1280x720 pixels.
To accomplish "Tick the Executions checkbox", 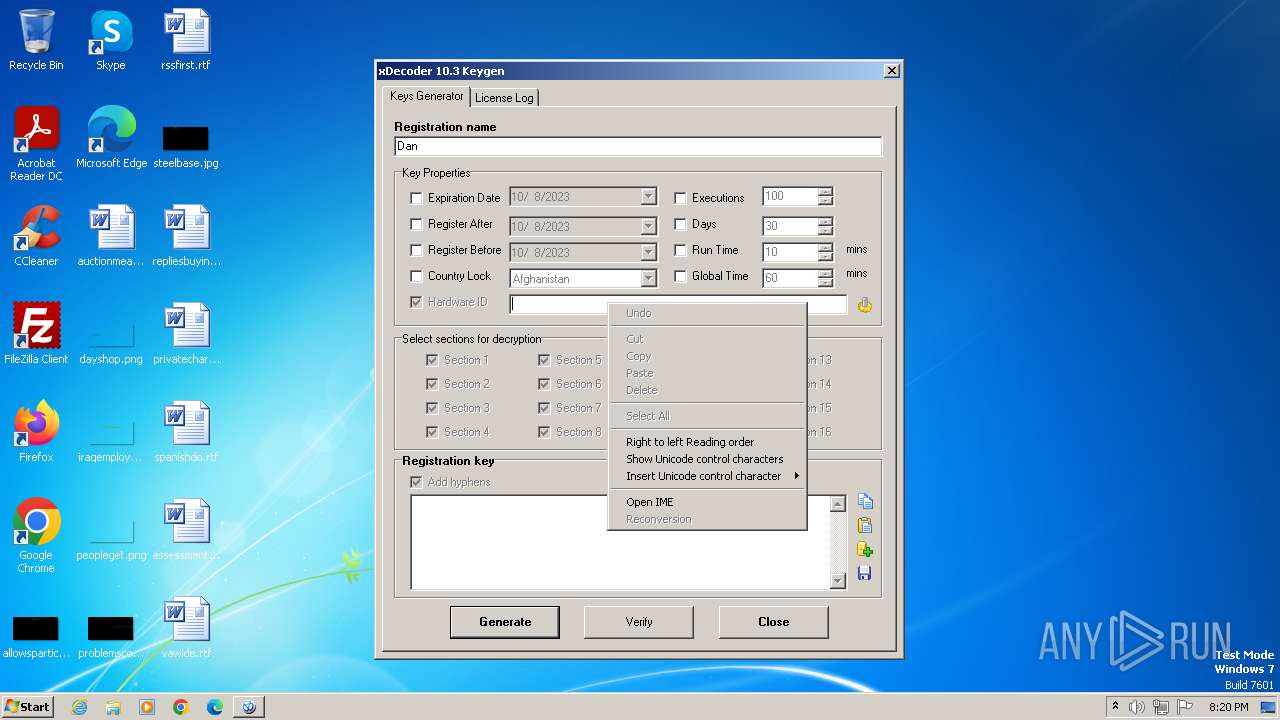I will [681, 198].
